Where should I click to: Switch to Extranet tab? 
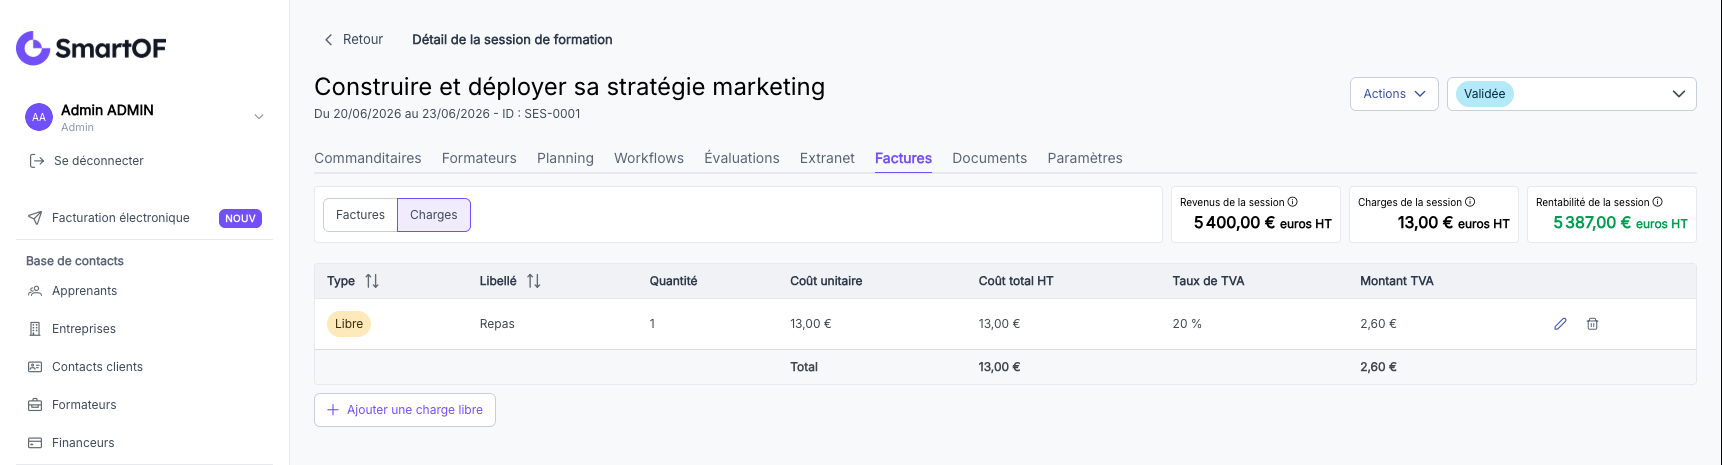[x=827, y=158]
